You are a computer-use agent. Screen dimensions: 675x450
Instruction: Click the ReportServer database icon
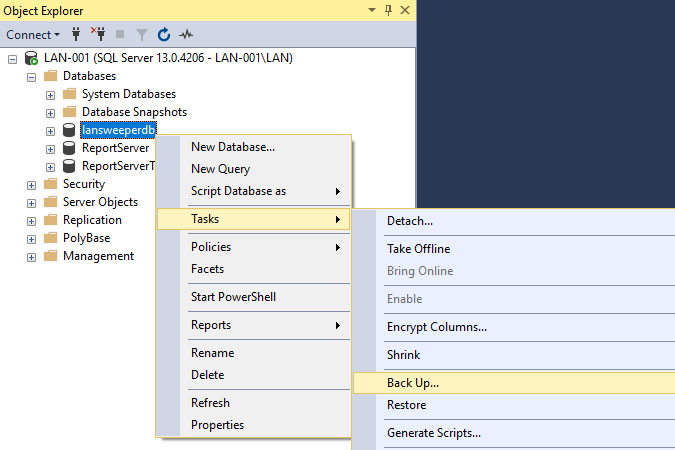pos(69,148)
